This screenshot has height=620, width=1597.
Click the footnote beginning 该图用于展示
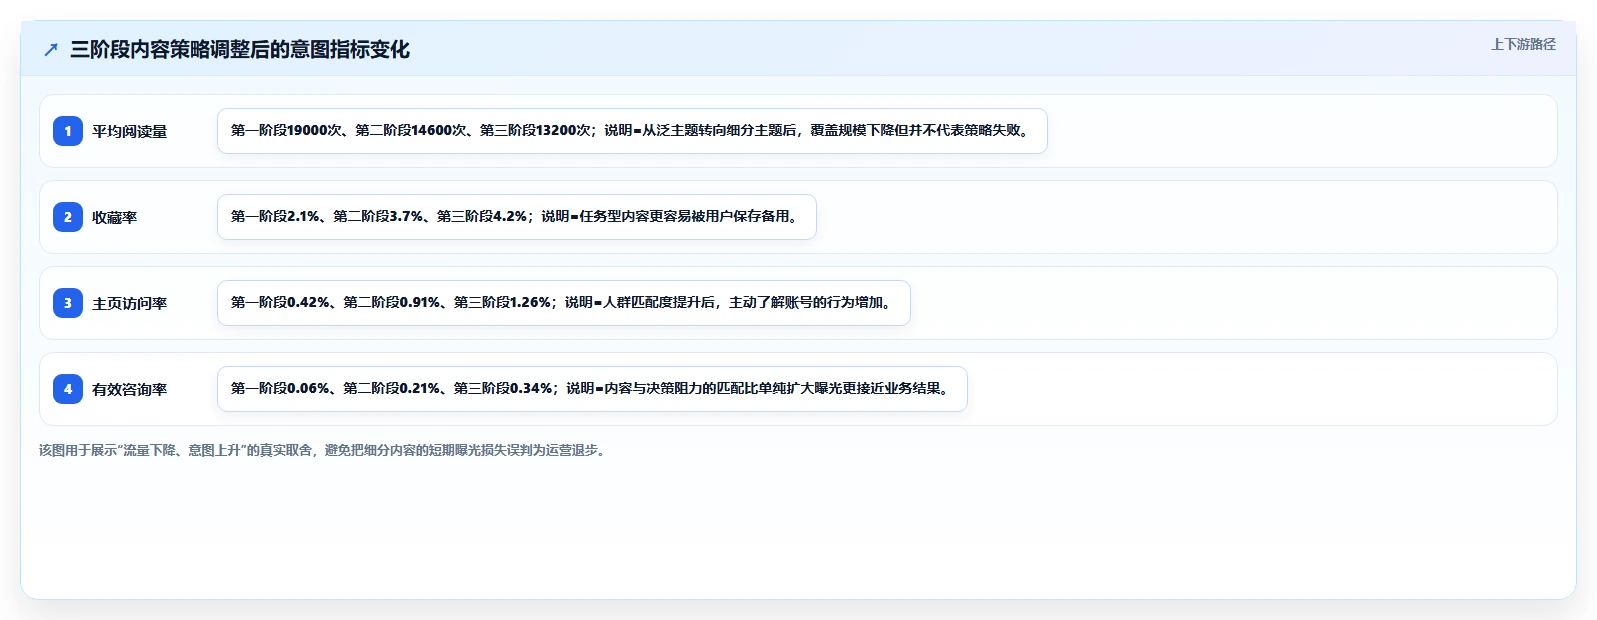324,450
